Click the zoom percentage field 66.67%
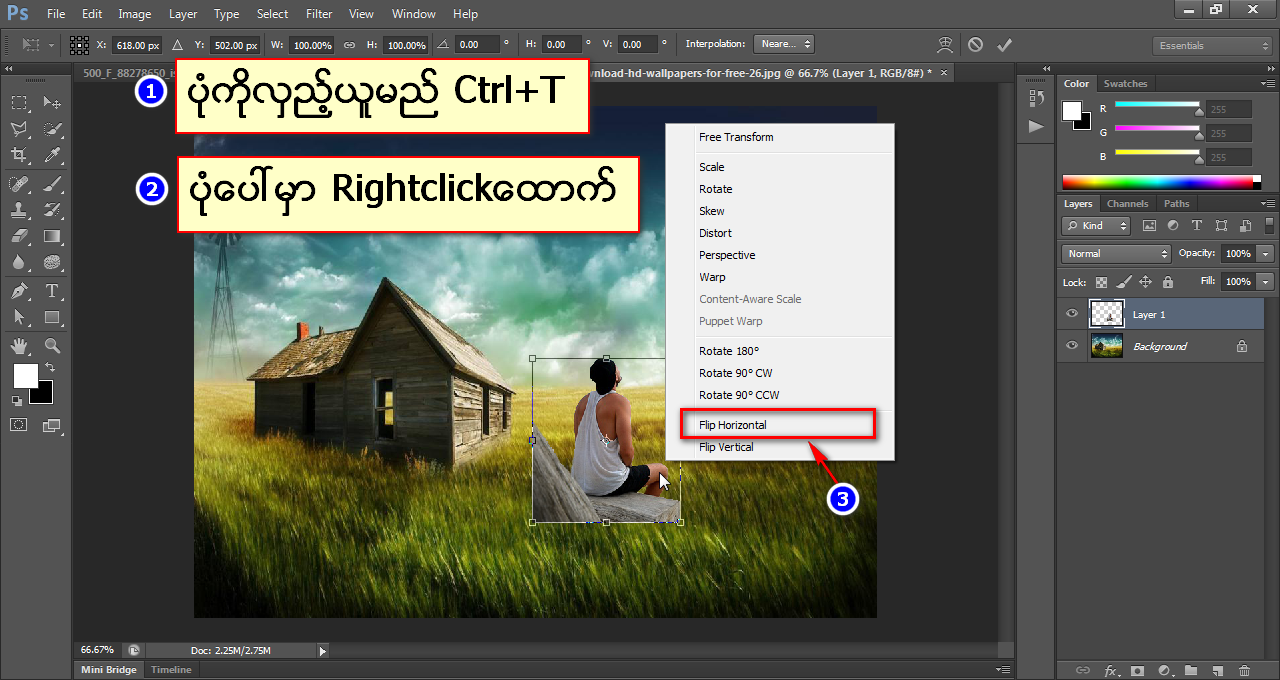 click(x=97, y=650)
